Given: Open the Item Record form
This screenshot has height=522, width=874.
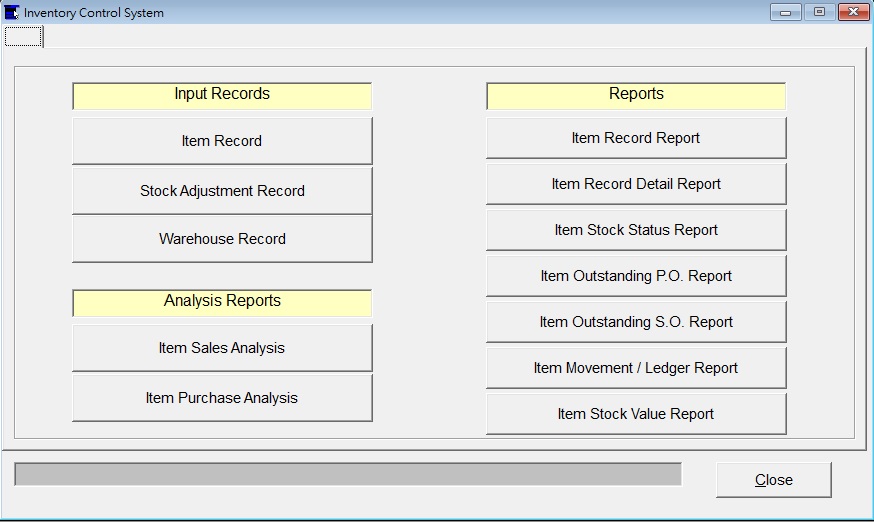Looking at the screenshot, I should (222, 141).
